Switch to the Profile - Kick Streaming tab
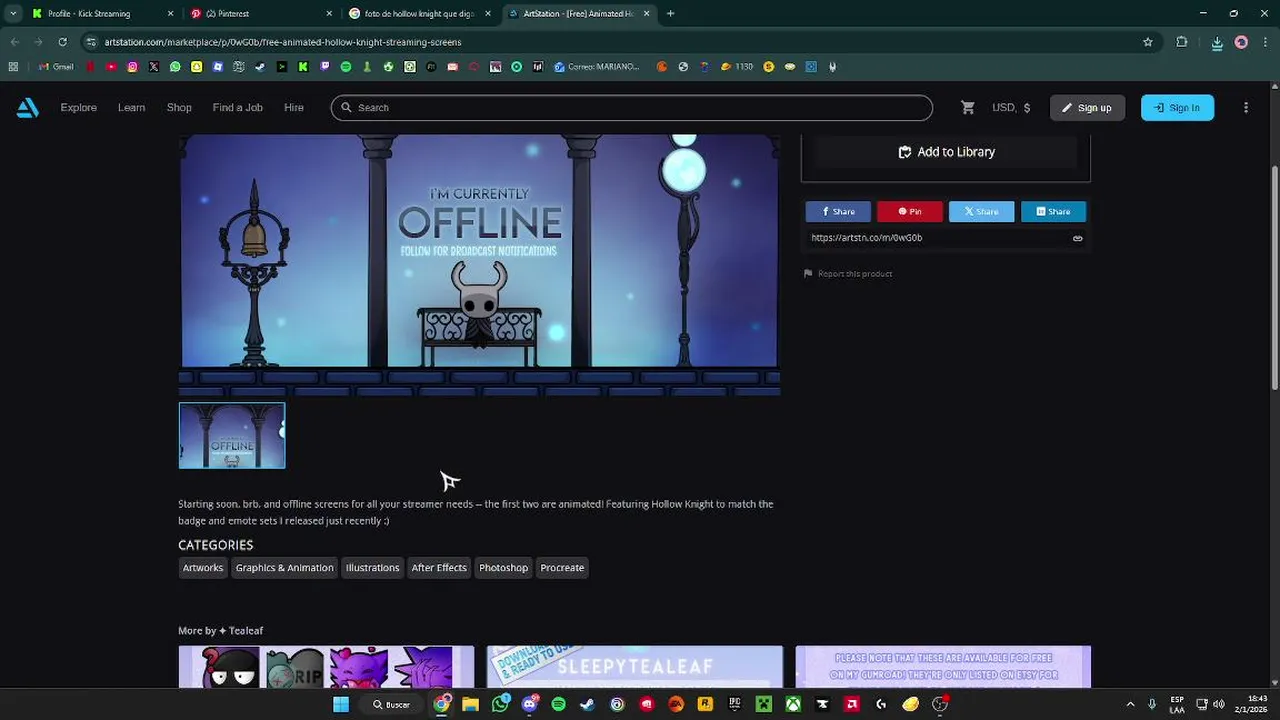 pyautogui.click(x=100, y=13)
